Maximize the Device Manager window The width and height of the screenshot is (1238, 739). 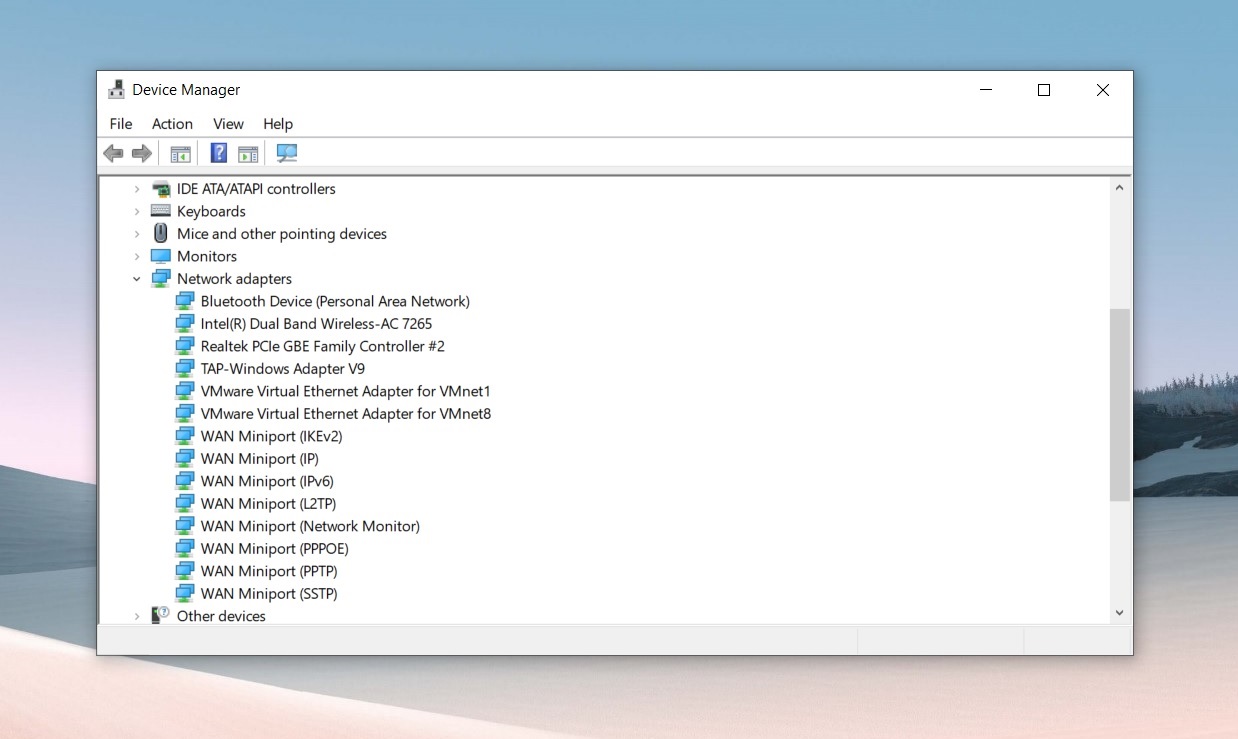pyautogui.click(x=1044, y=90)
